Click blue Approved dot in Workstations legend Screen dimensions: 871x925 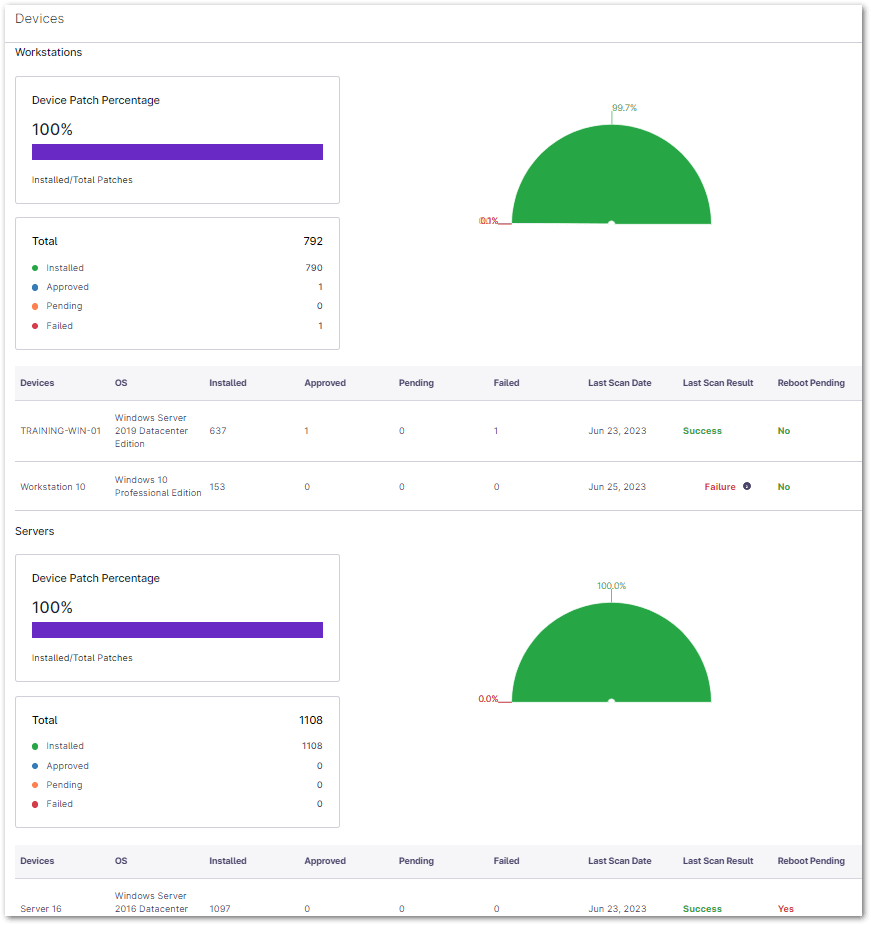[35, 287]
